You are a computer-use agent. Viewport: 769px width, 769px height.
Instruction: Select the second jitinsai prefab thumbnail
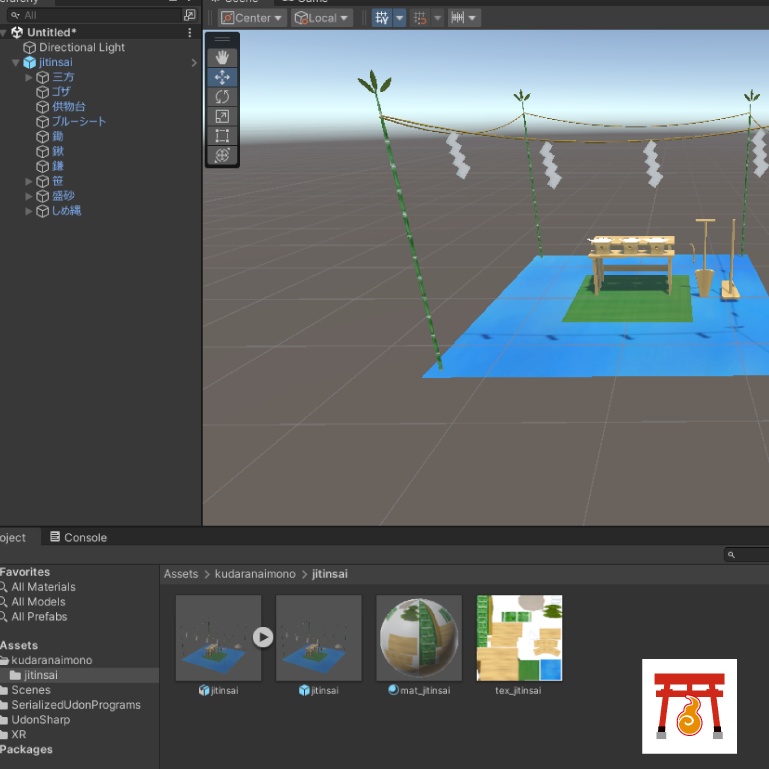point(319,638)
